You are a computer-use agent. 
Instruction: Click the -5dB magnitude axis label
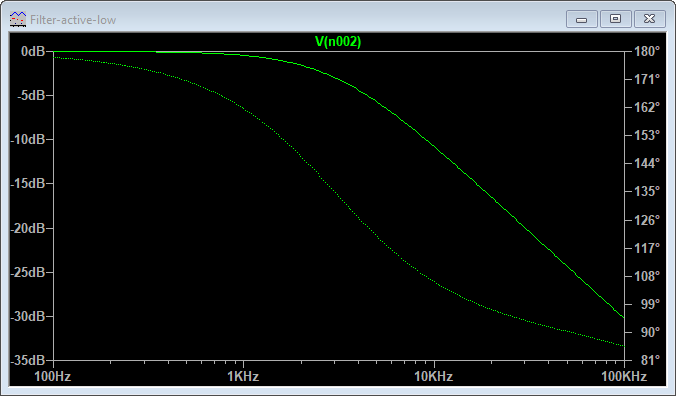(x=31, y=96)
